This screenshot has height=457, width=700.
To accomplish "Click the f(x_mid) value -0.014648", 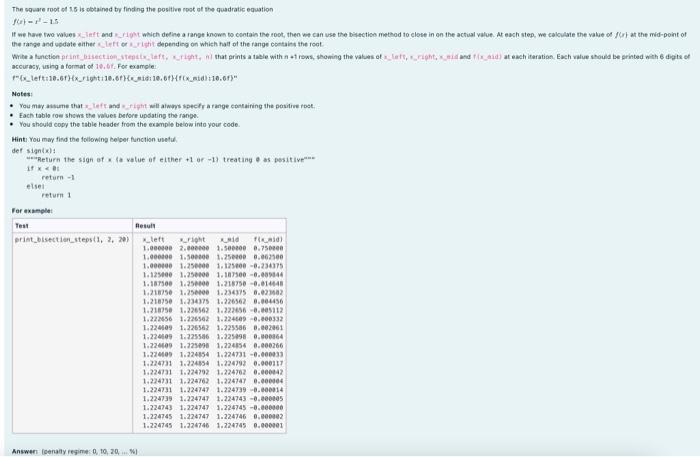I will [267, 284].
